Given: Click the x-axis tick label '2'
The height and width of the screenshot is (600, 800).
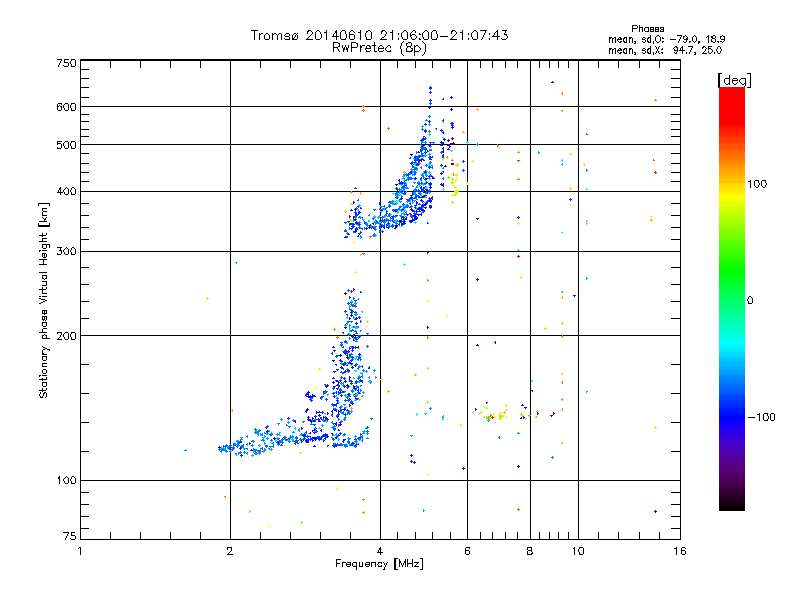Looking at the screenshot, I should [x=230, y=551].
